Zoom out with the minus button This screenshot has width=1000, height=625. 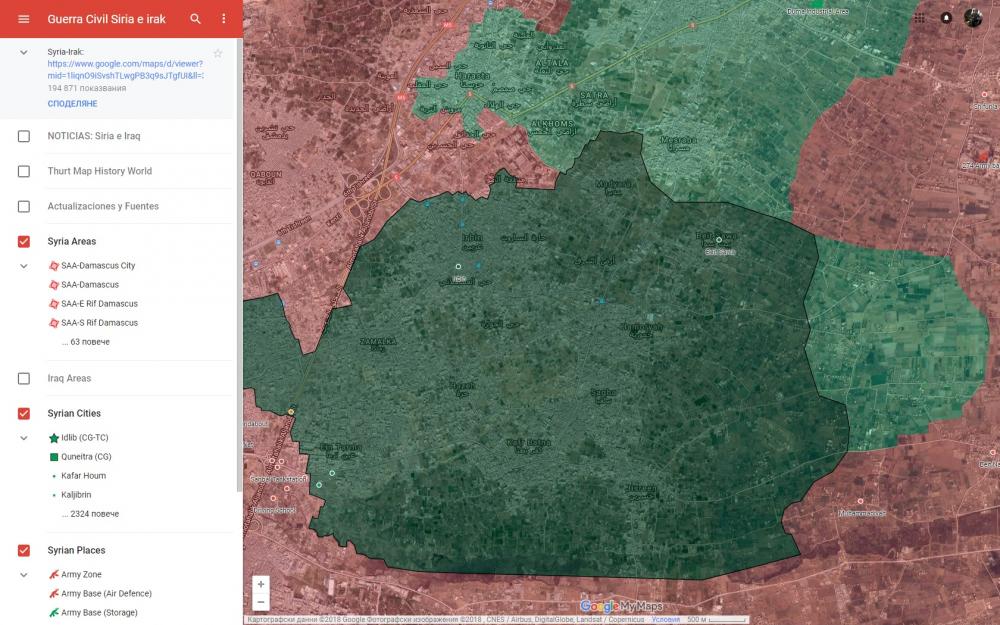pos(261,602)
